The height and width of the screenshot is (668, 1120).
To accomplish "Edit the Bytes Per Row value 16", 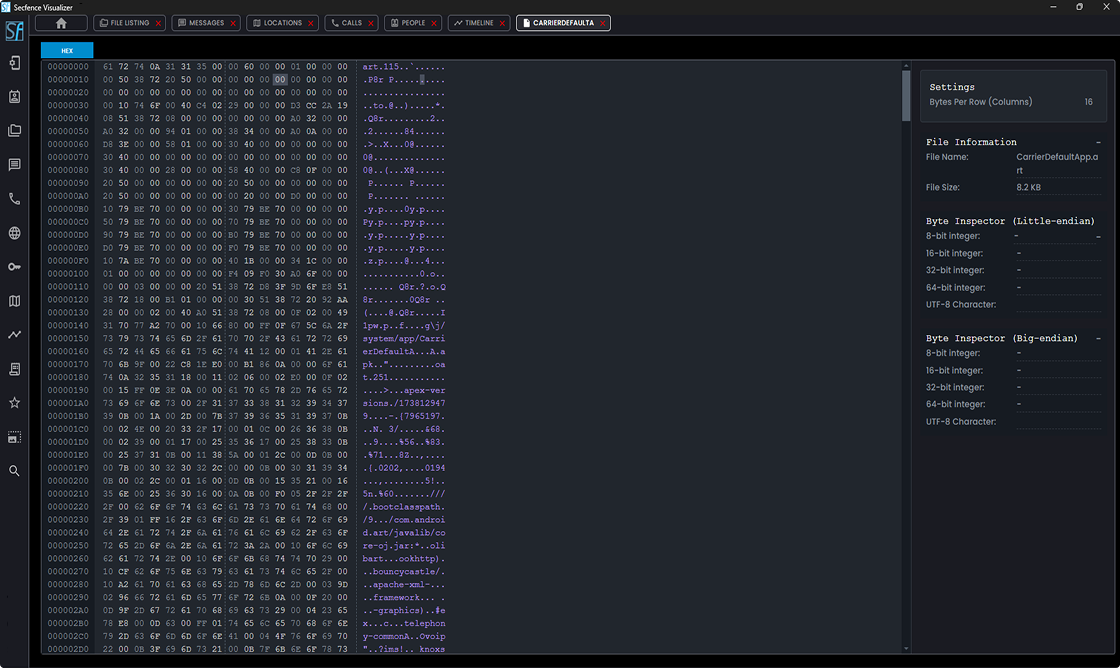I will (x=1089, y=101).
